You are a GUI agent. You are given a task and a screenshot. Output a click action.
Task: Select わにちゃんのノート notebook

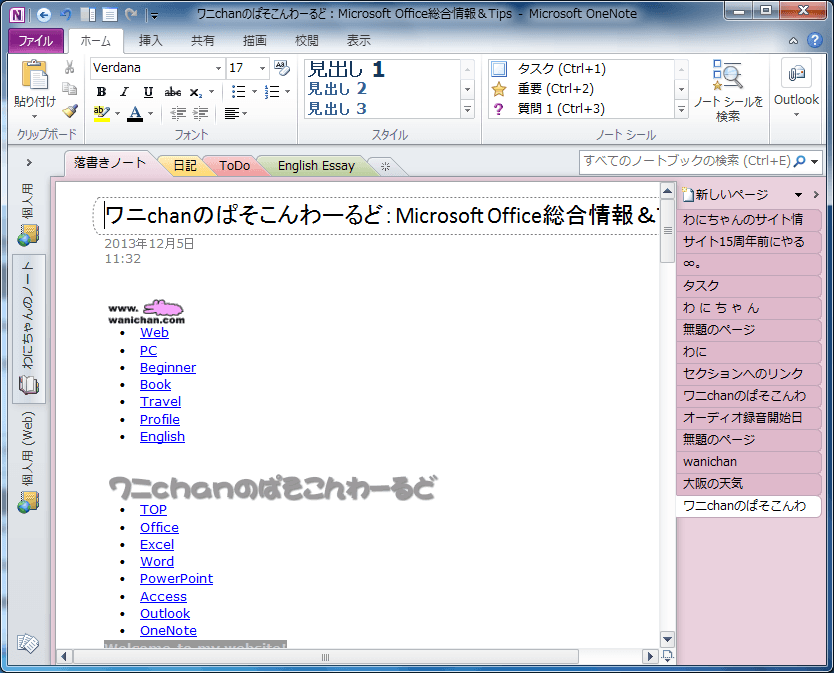point(29,329)
